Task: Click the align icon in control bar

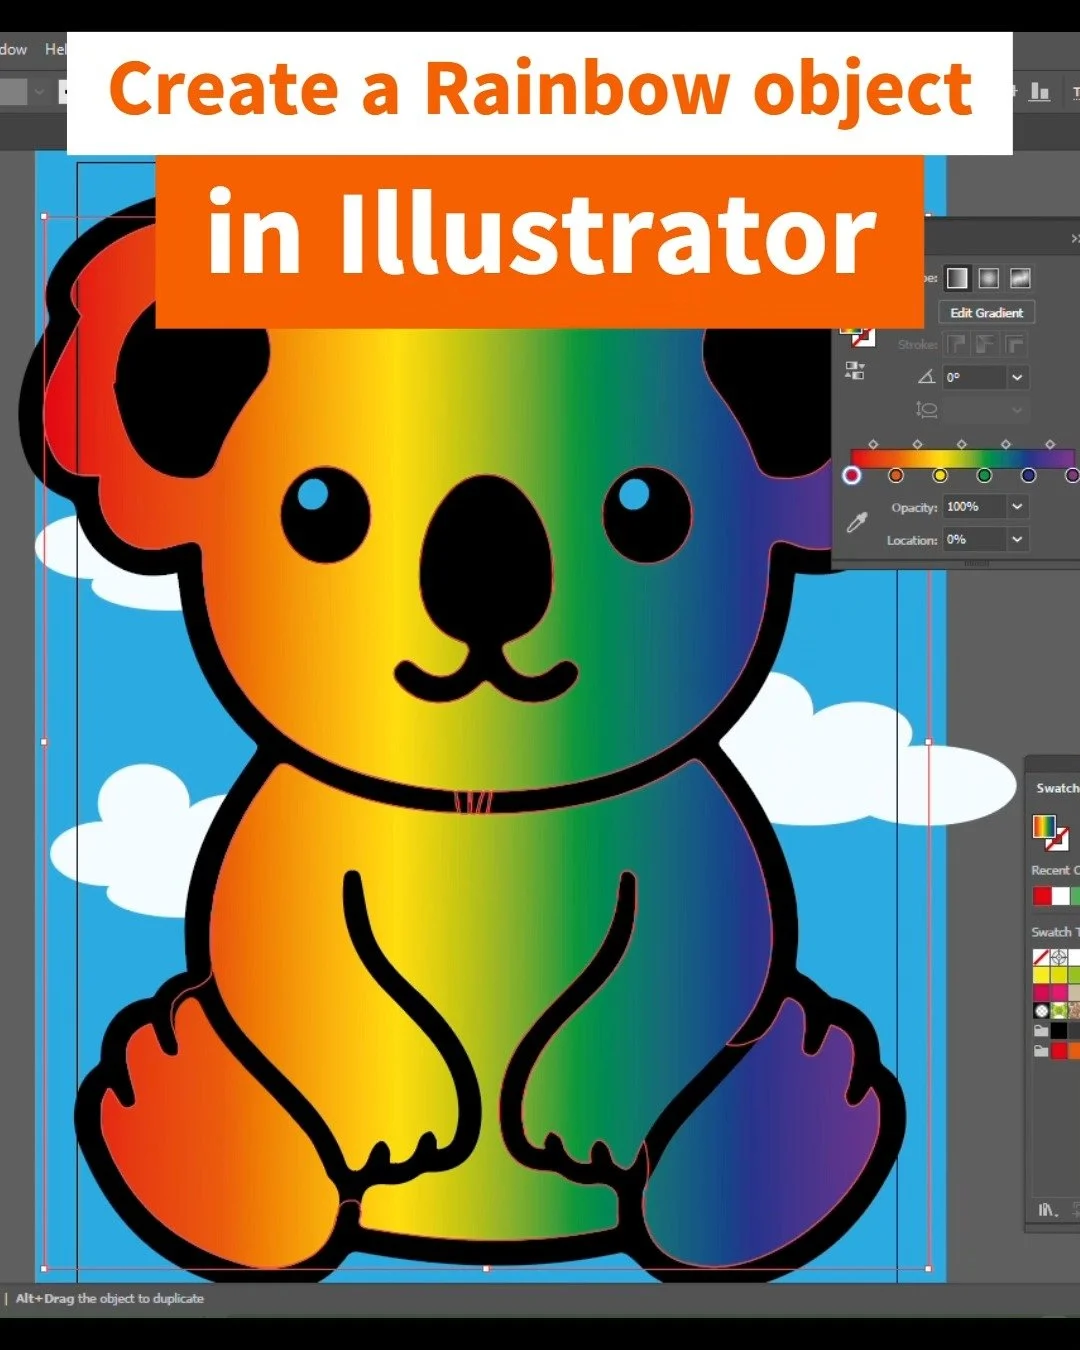Action: coord(1040,92)
